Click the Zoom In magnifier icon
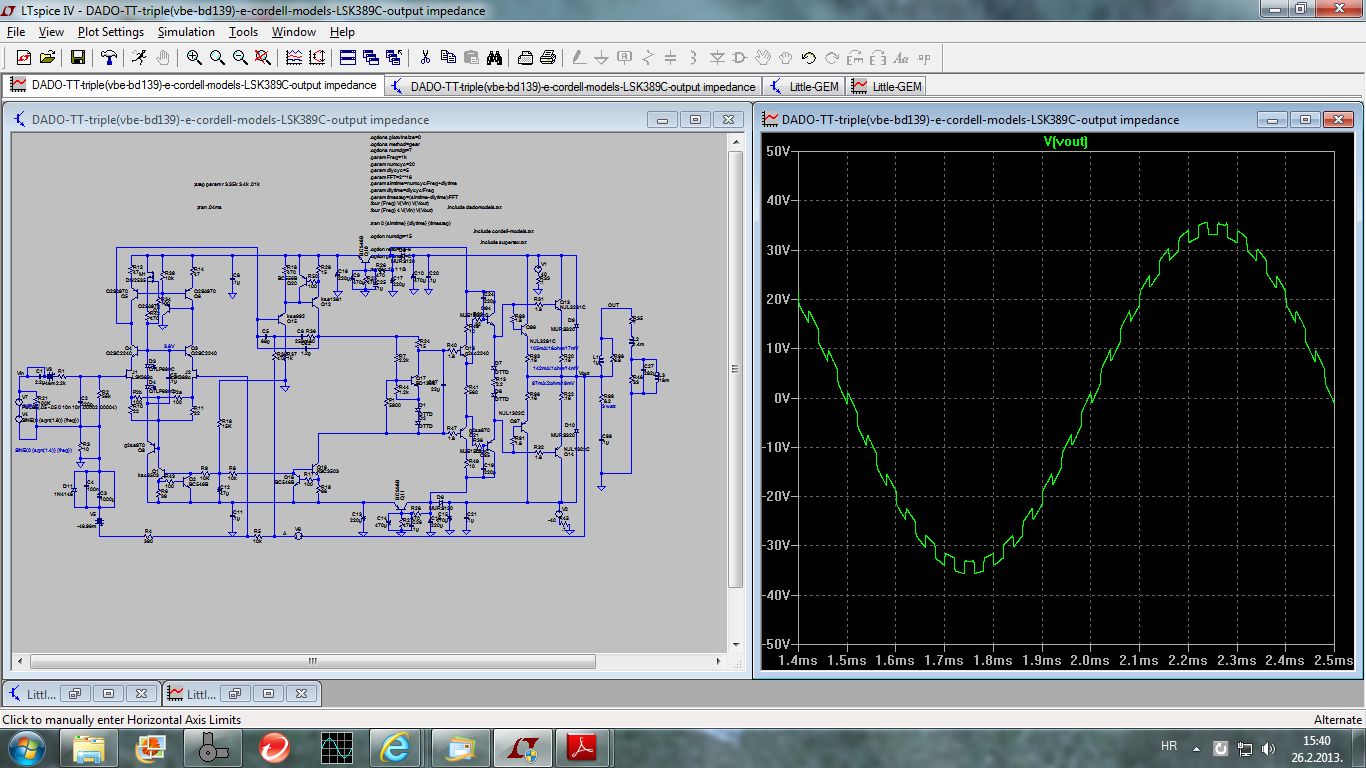 [x=194, y=57]
